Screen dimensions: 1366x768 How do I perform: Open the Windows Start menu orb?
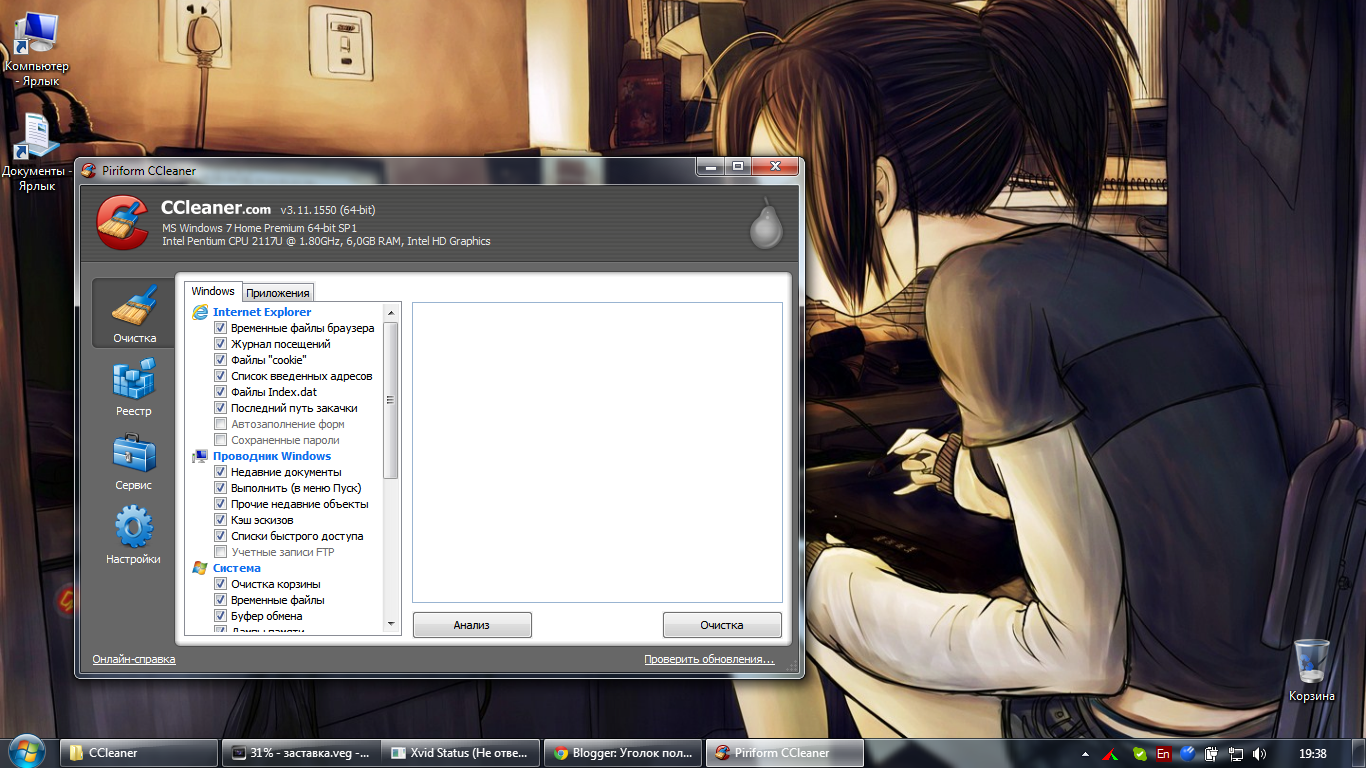point(26,752)
